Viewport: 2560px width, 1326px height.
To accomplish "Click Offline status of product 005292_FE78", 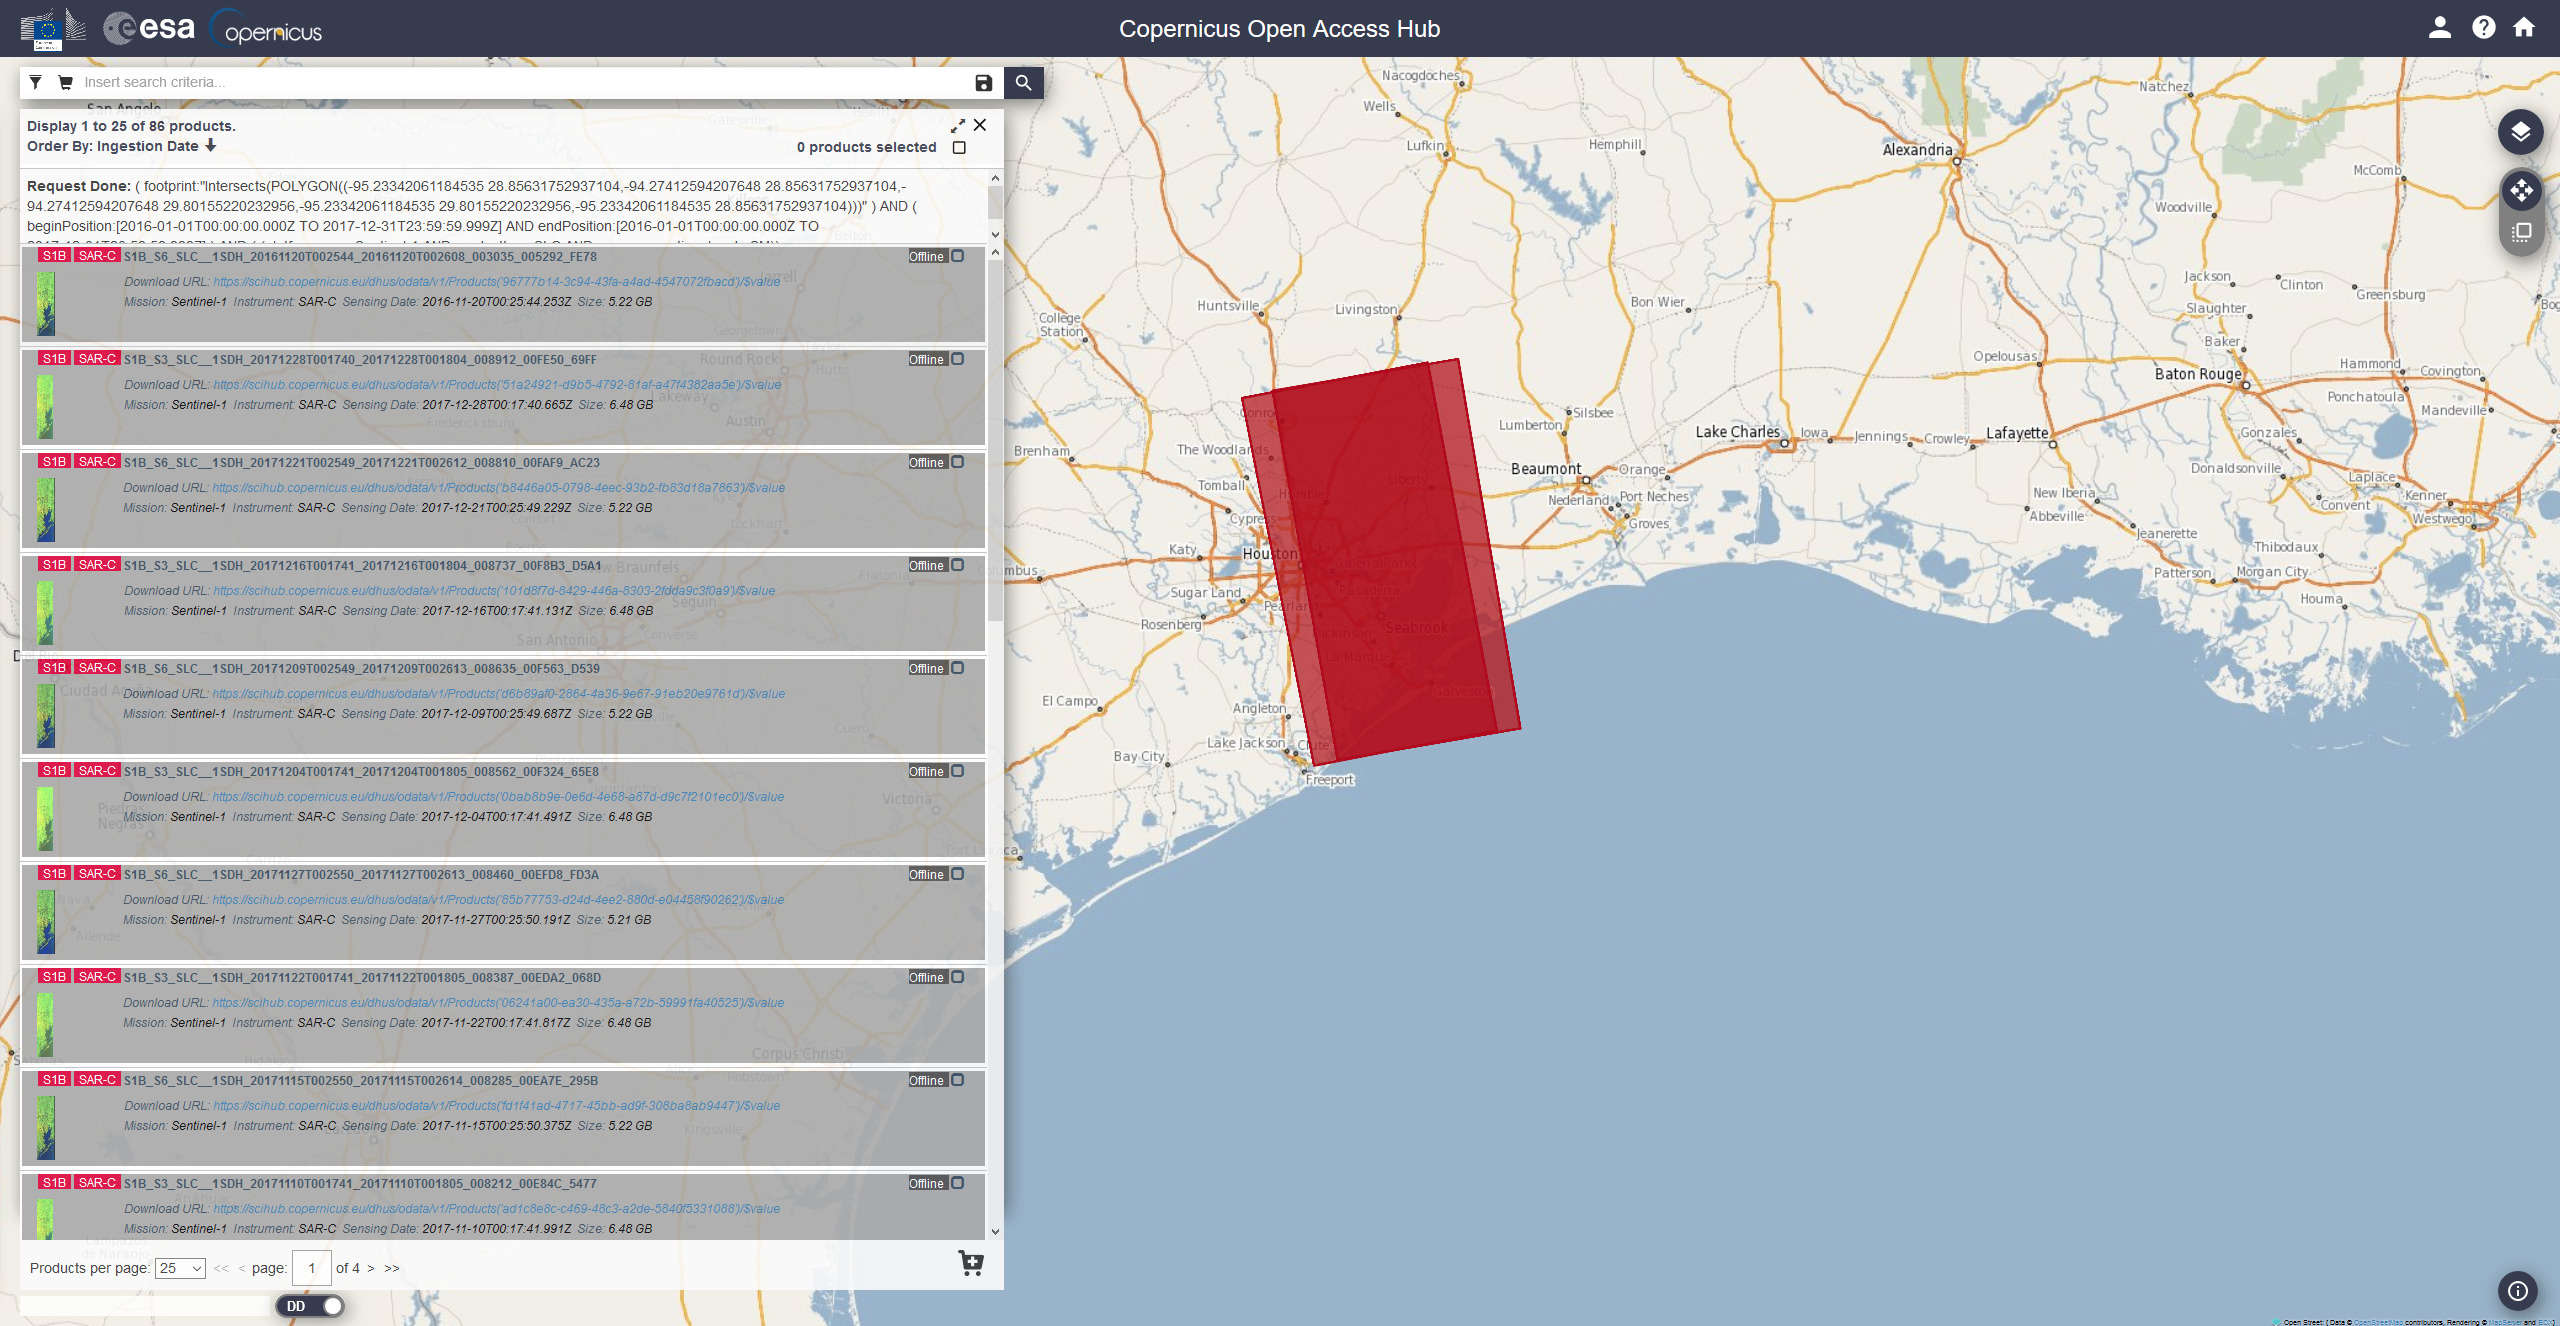I will 926,257.
